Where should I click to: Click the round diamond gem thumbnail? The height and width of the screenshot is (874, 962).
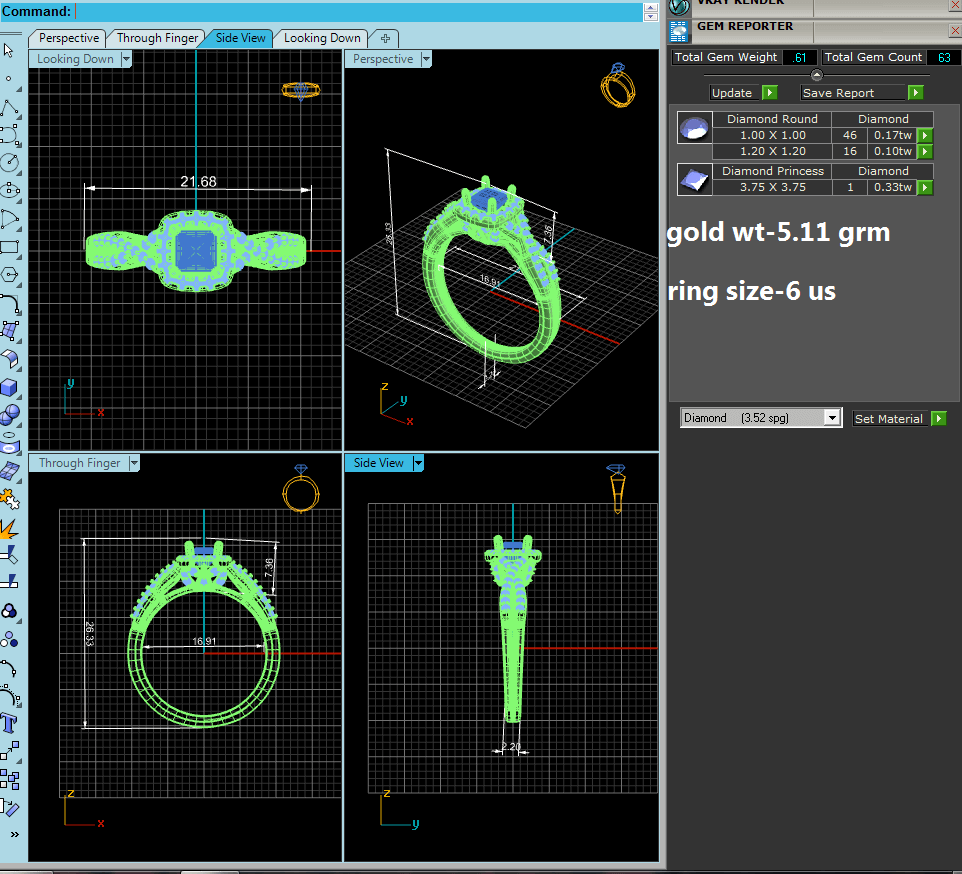[693, 128]
